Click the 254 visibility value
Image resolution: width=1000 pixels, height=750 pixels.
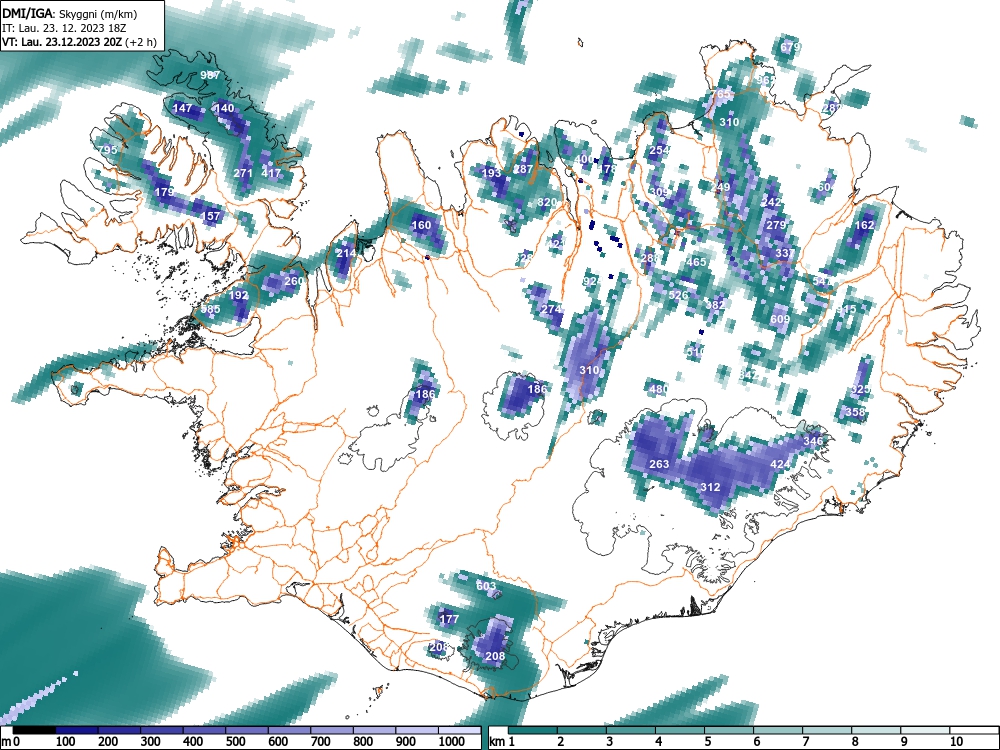[659, 150]
